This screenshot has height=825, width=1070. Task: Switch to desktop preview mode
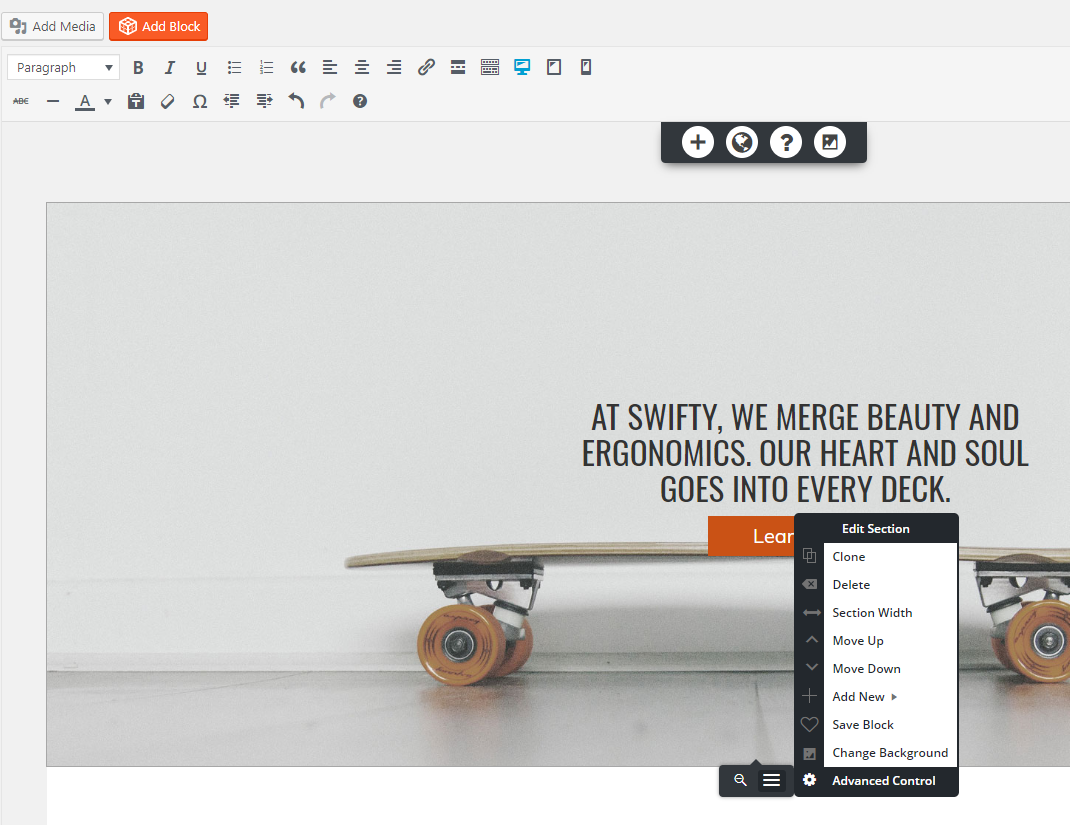click(x=522, y=68)
